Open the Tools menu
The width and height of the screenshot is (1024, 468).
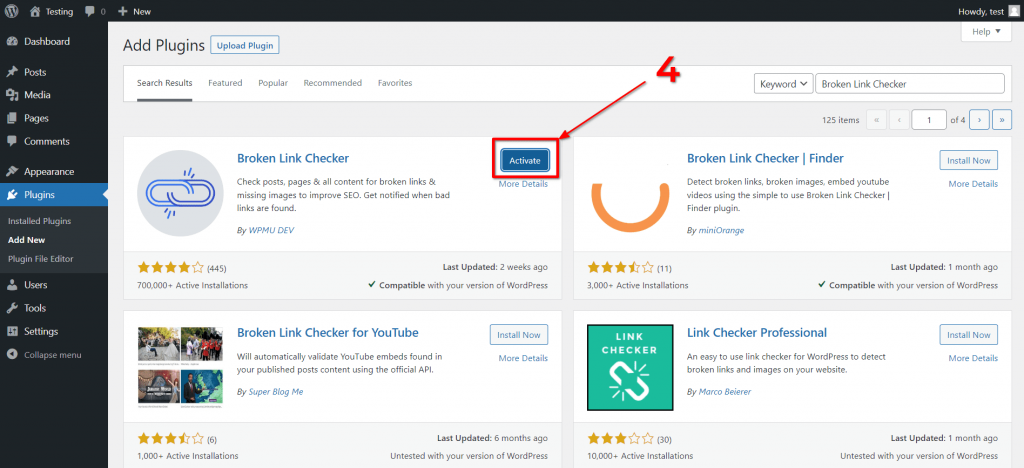tap(35, 308)
